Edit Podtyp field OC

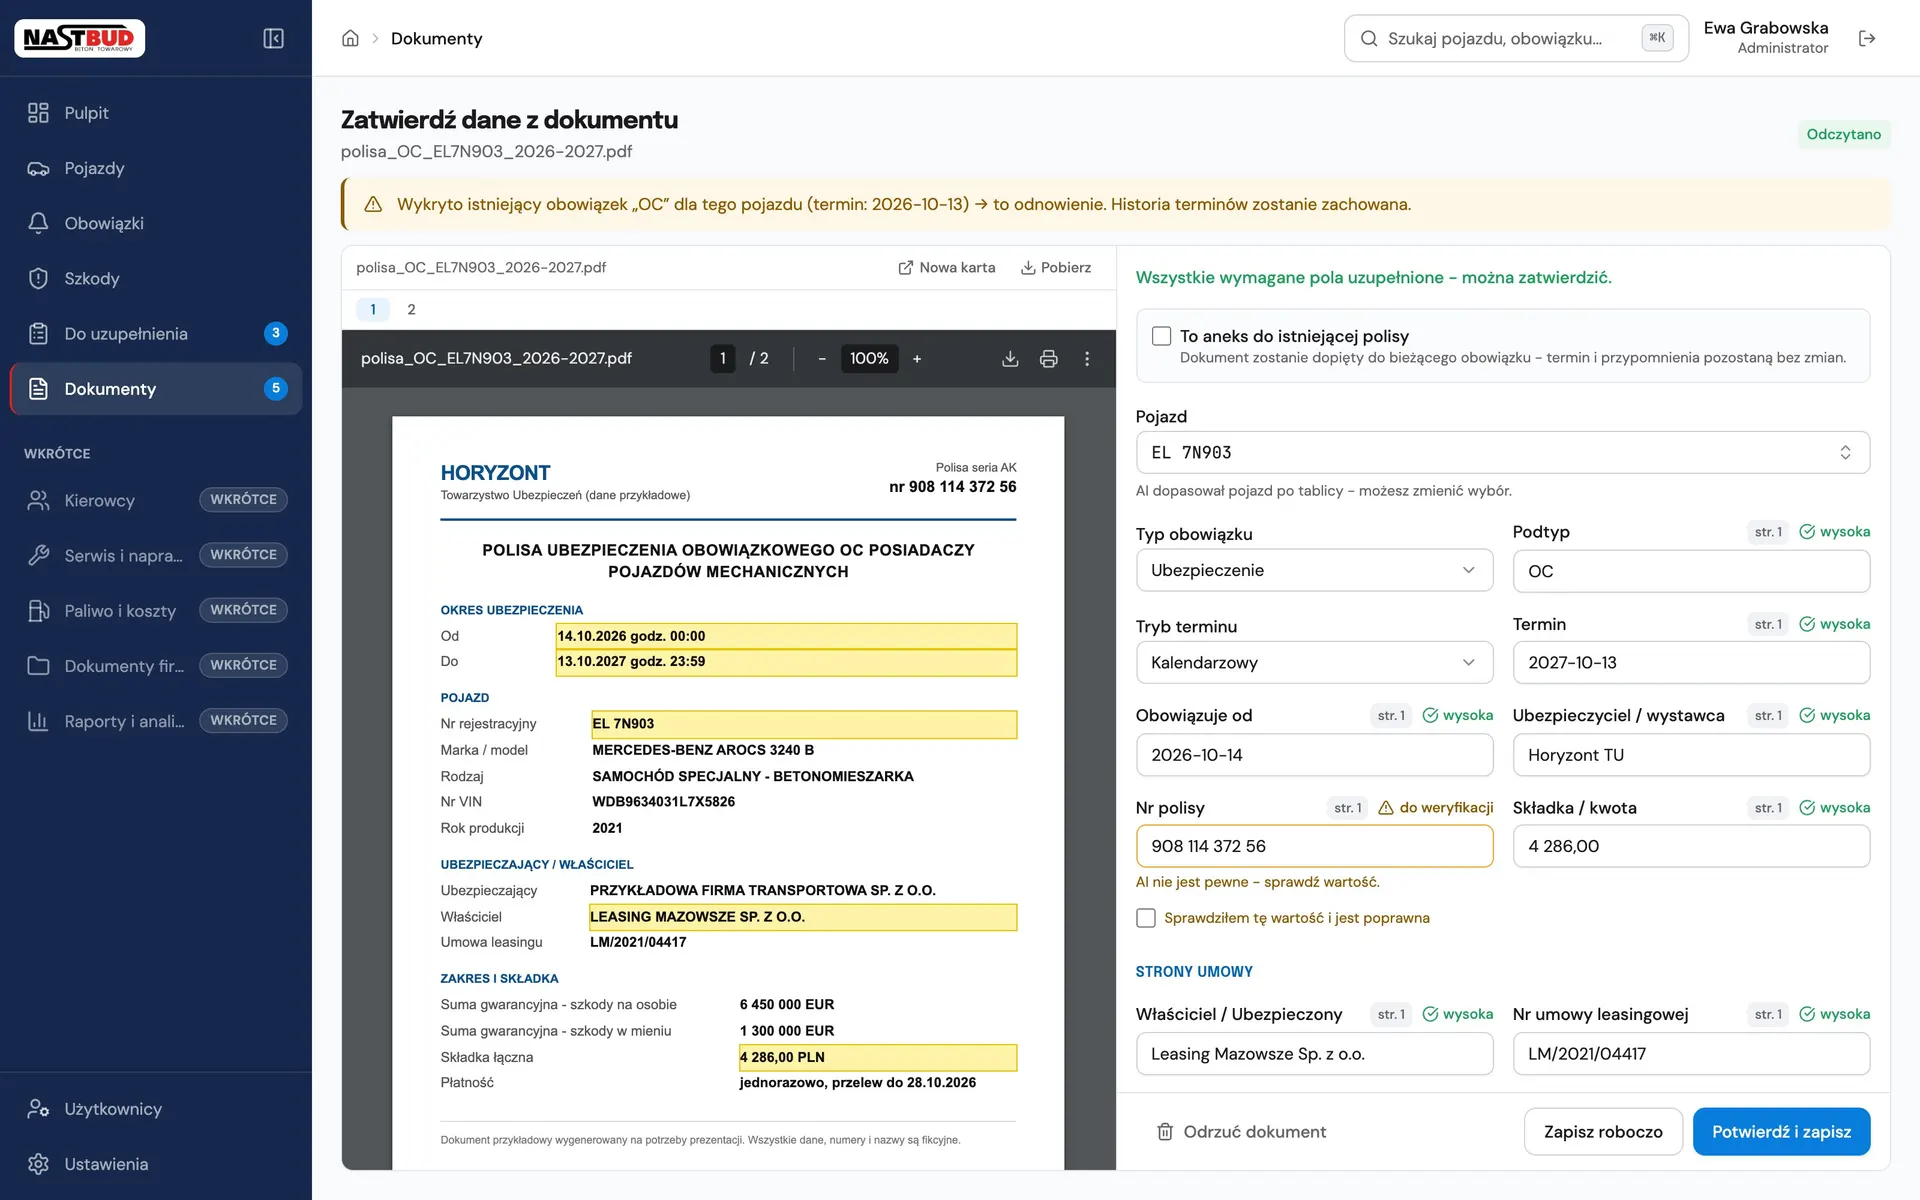tap(1691, 571)
